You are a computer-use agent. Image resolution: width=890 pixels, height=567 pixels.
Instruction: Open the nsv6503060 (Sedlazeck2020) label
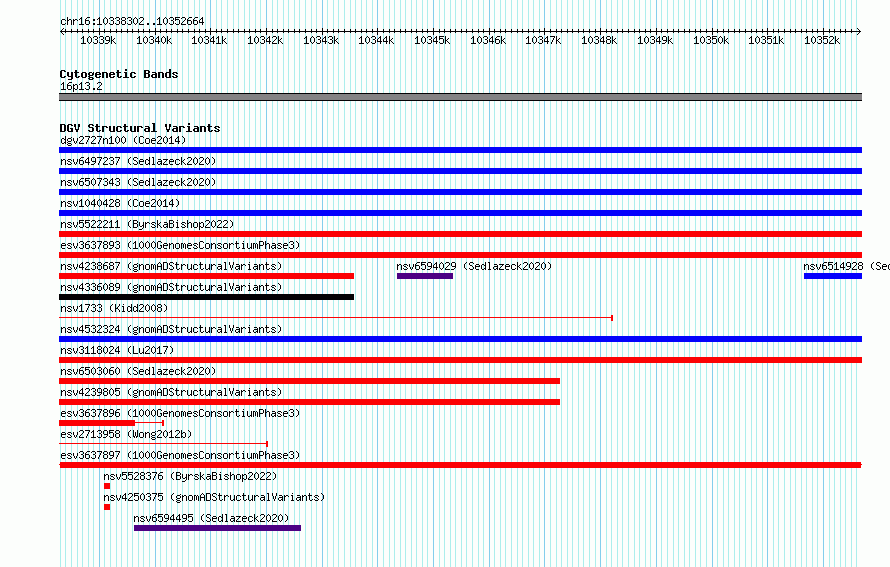click(x=138, y=371)
